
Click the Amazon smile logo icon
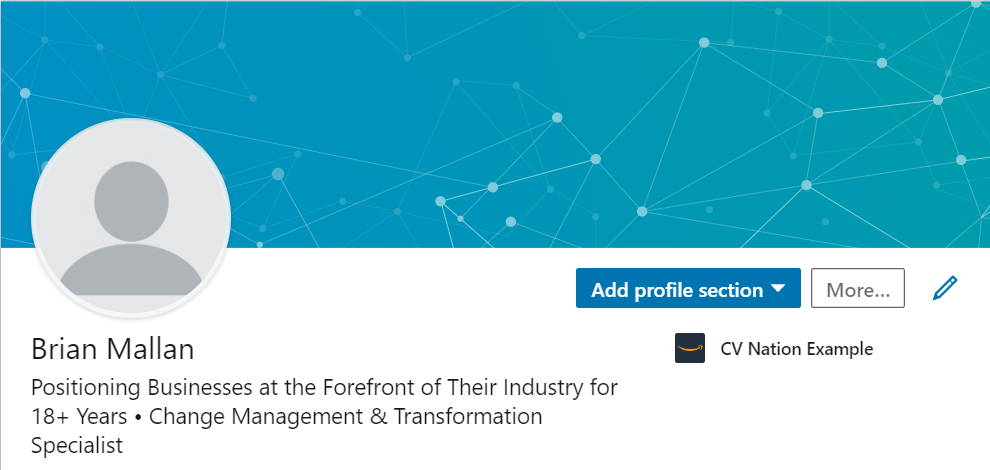click(690, 349)
